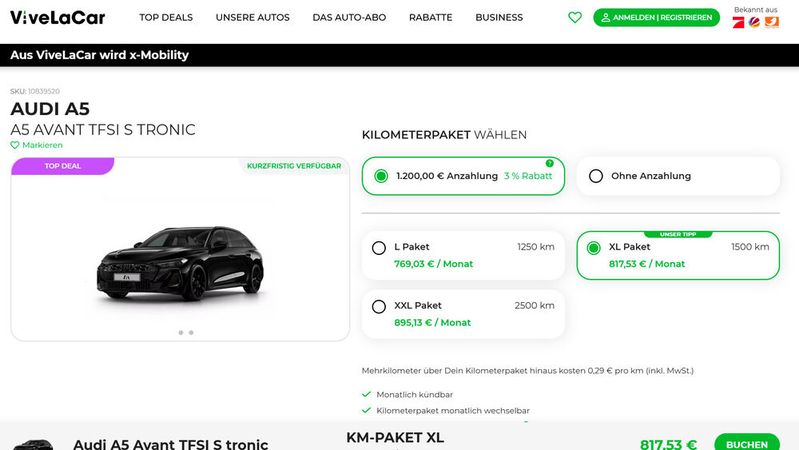Open the wishlist heart icon in header

tap(575, 17)
